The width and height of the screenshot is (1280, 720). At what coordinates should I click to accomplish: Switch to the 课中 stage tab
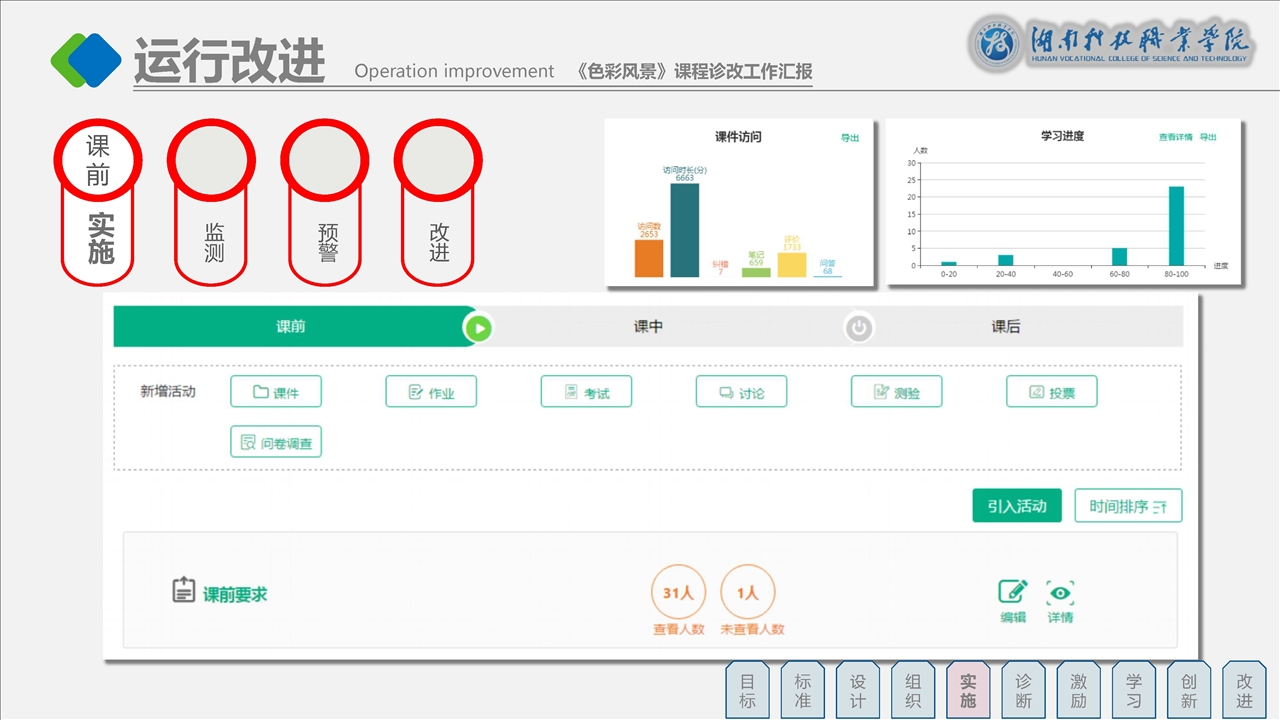coord(648,327)
